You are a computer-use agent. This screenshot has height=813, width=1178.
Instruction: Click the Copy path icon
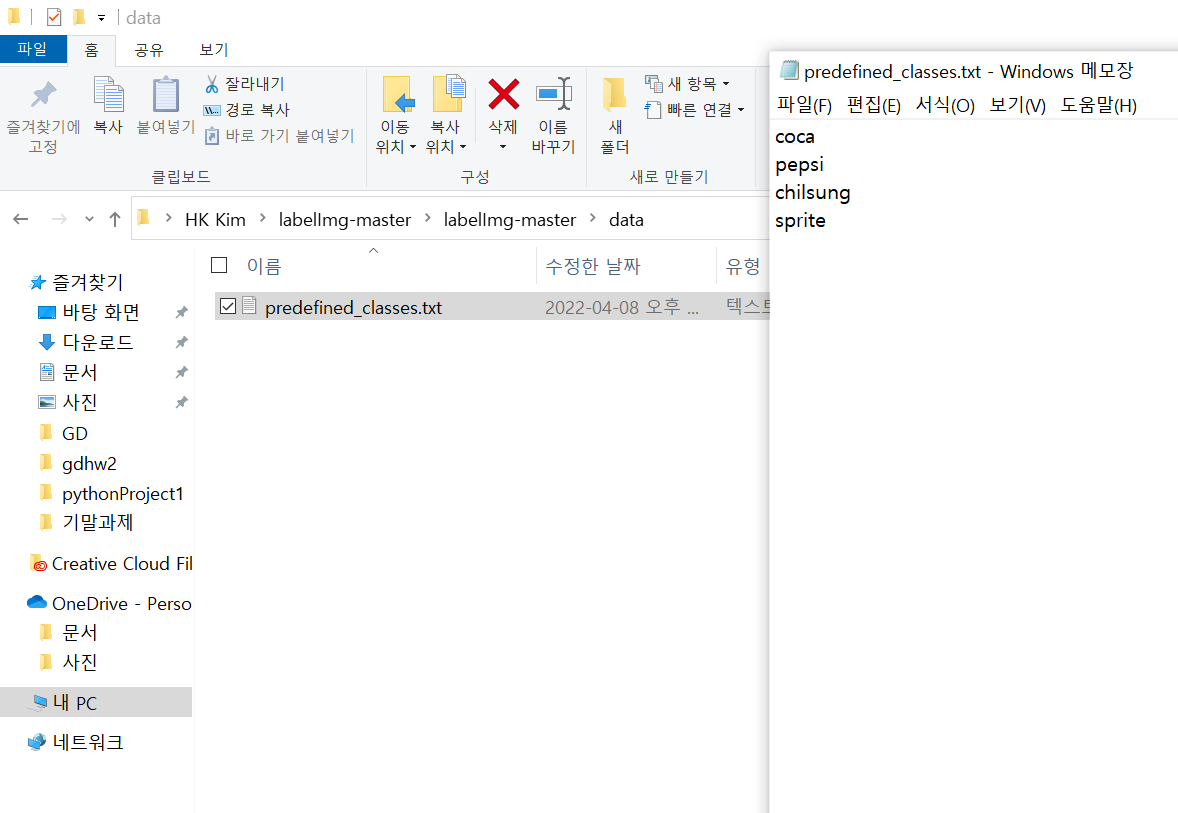click(x=212, y=110)
